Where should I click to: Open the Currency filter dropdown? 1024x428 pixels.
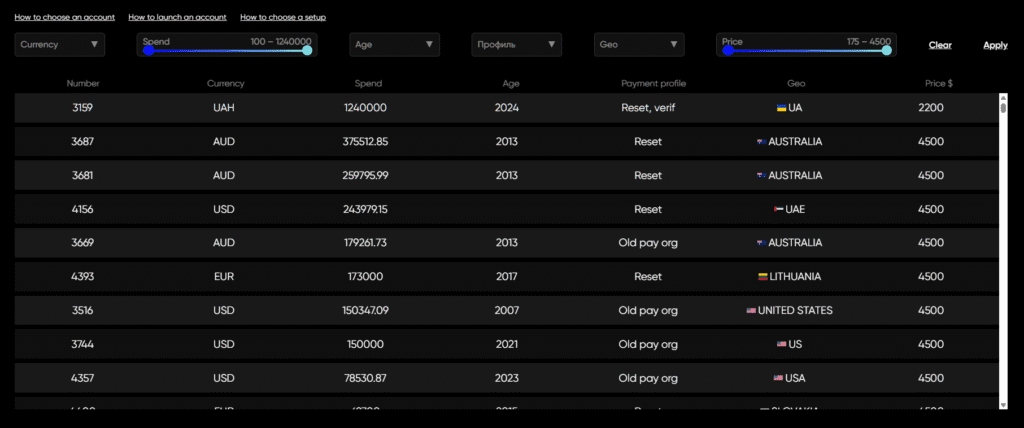point(60,44)
